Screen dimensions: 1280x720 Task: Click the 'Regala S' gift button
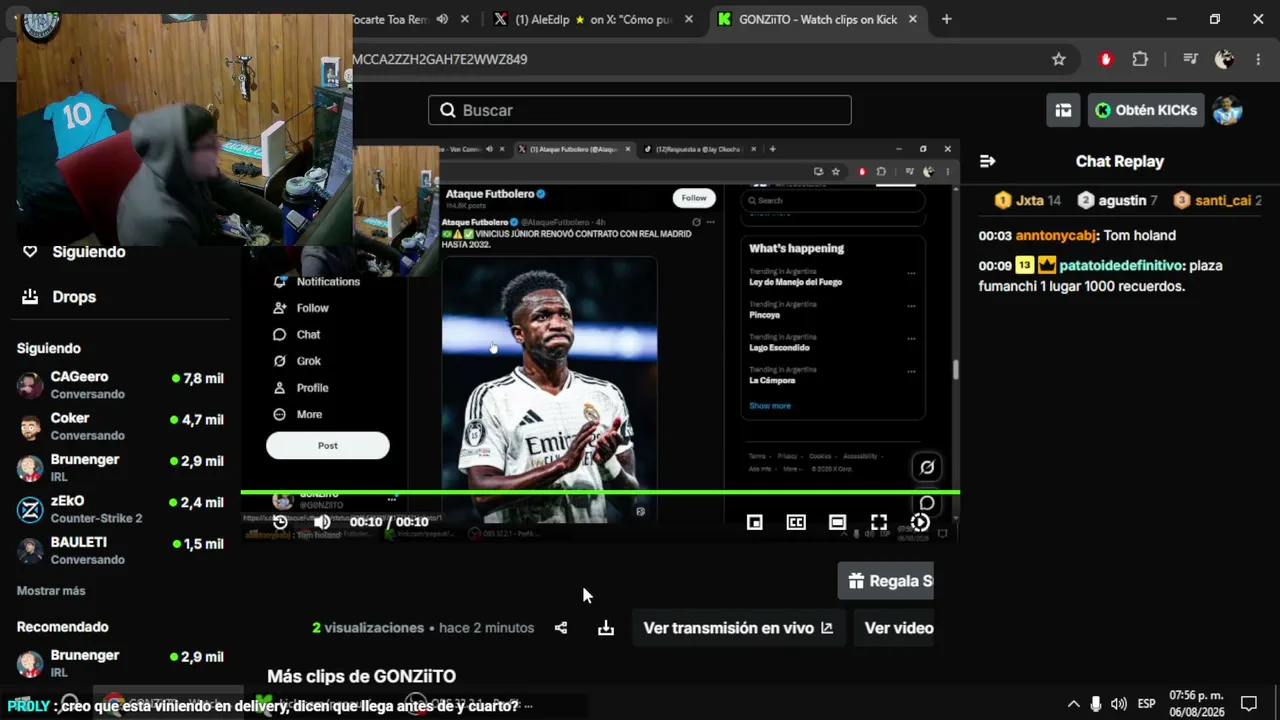click(886, 581)
